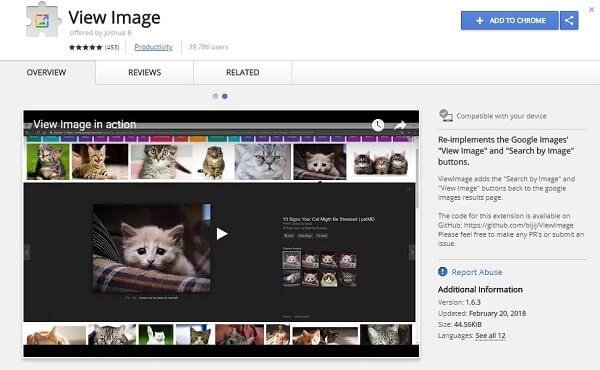The image size is (600, 370).
Task: Switch to the Related tab
Action: (x=243, y=72)
